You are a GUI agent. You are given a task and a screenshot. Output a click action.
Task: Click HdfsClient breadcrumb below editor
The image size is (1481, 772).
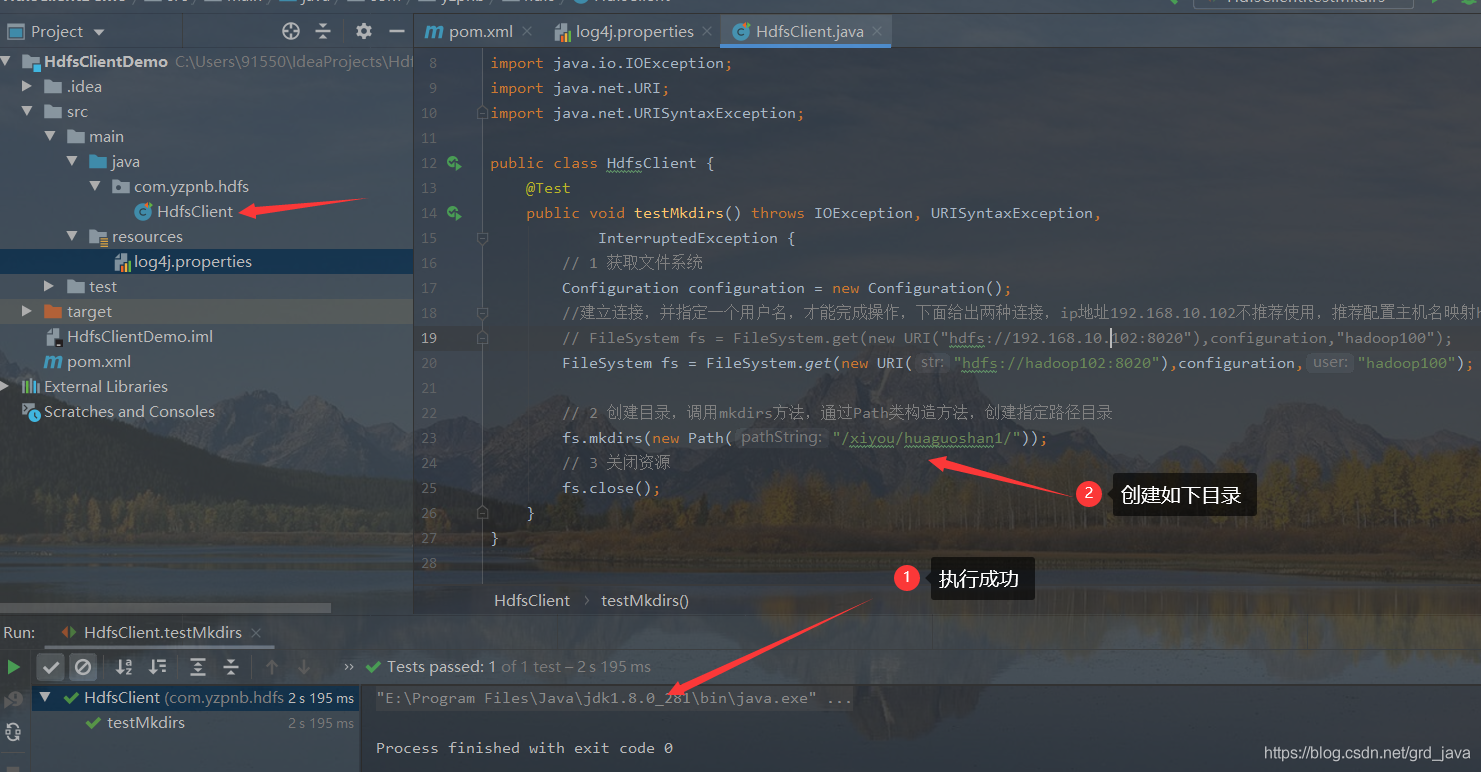coord(532,601)
